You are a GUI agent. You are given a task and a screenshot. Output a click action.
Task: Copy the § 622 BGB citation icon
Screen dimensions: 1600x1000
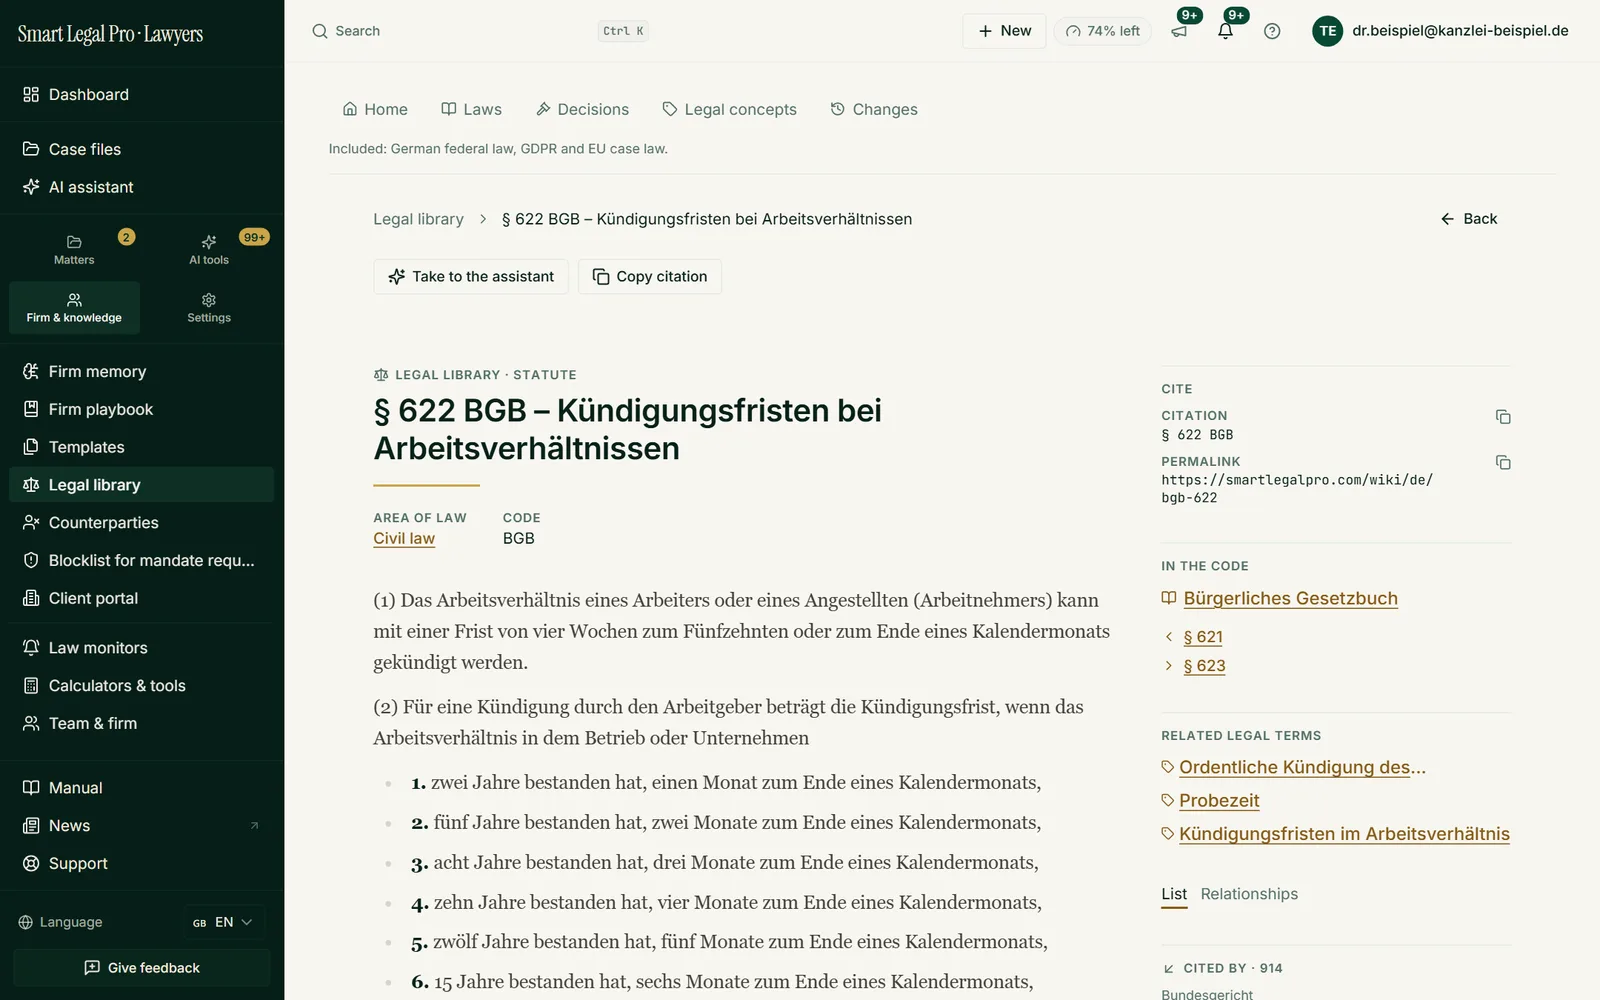click(x=1503, y=417)
